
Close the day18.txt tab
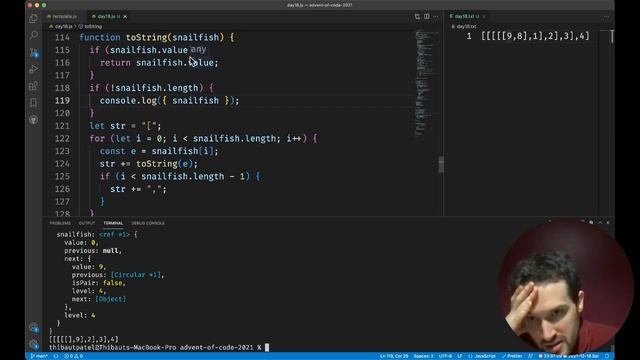[484, 16]
